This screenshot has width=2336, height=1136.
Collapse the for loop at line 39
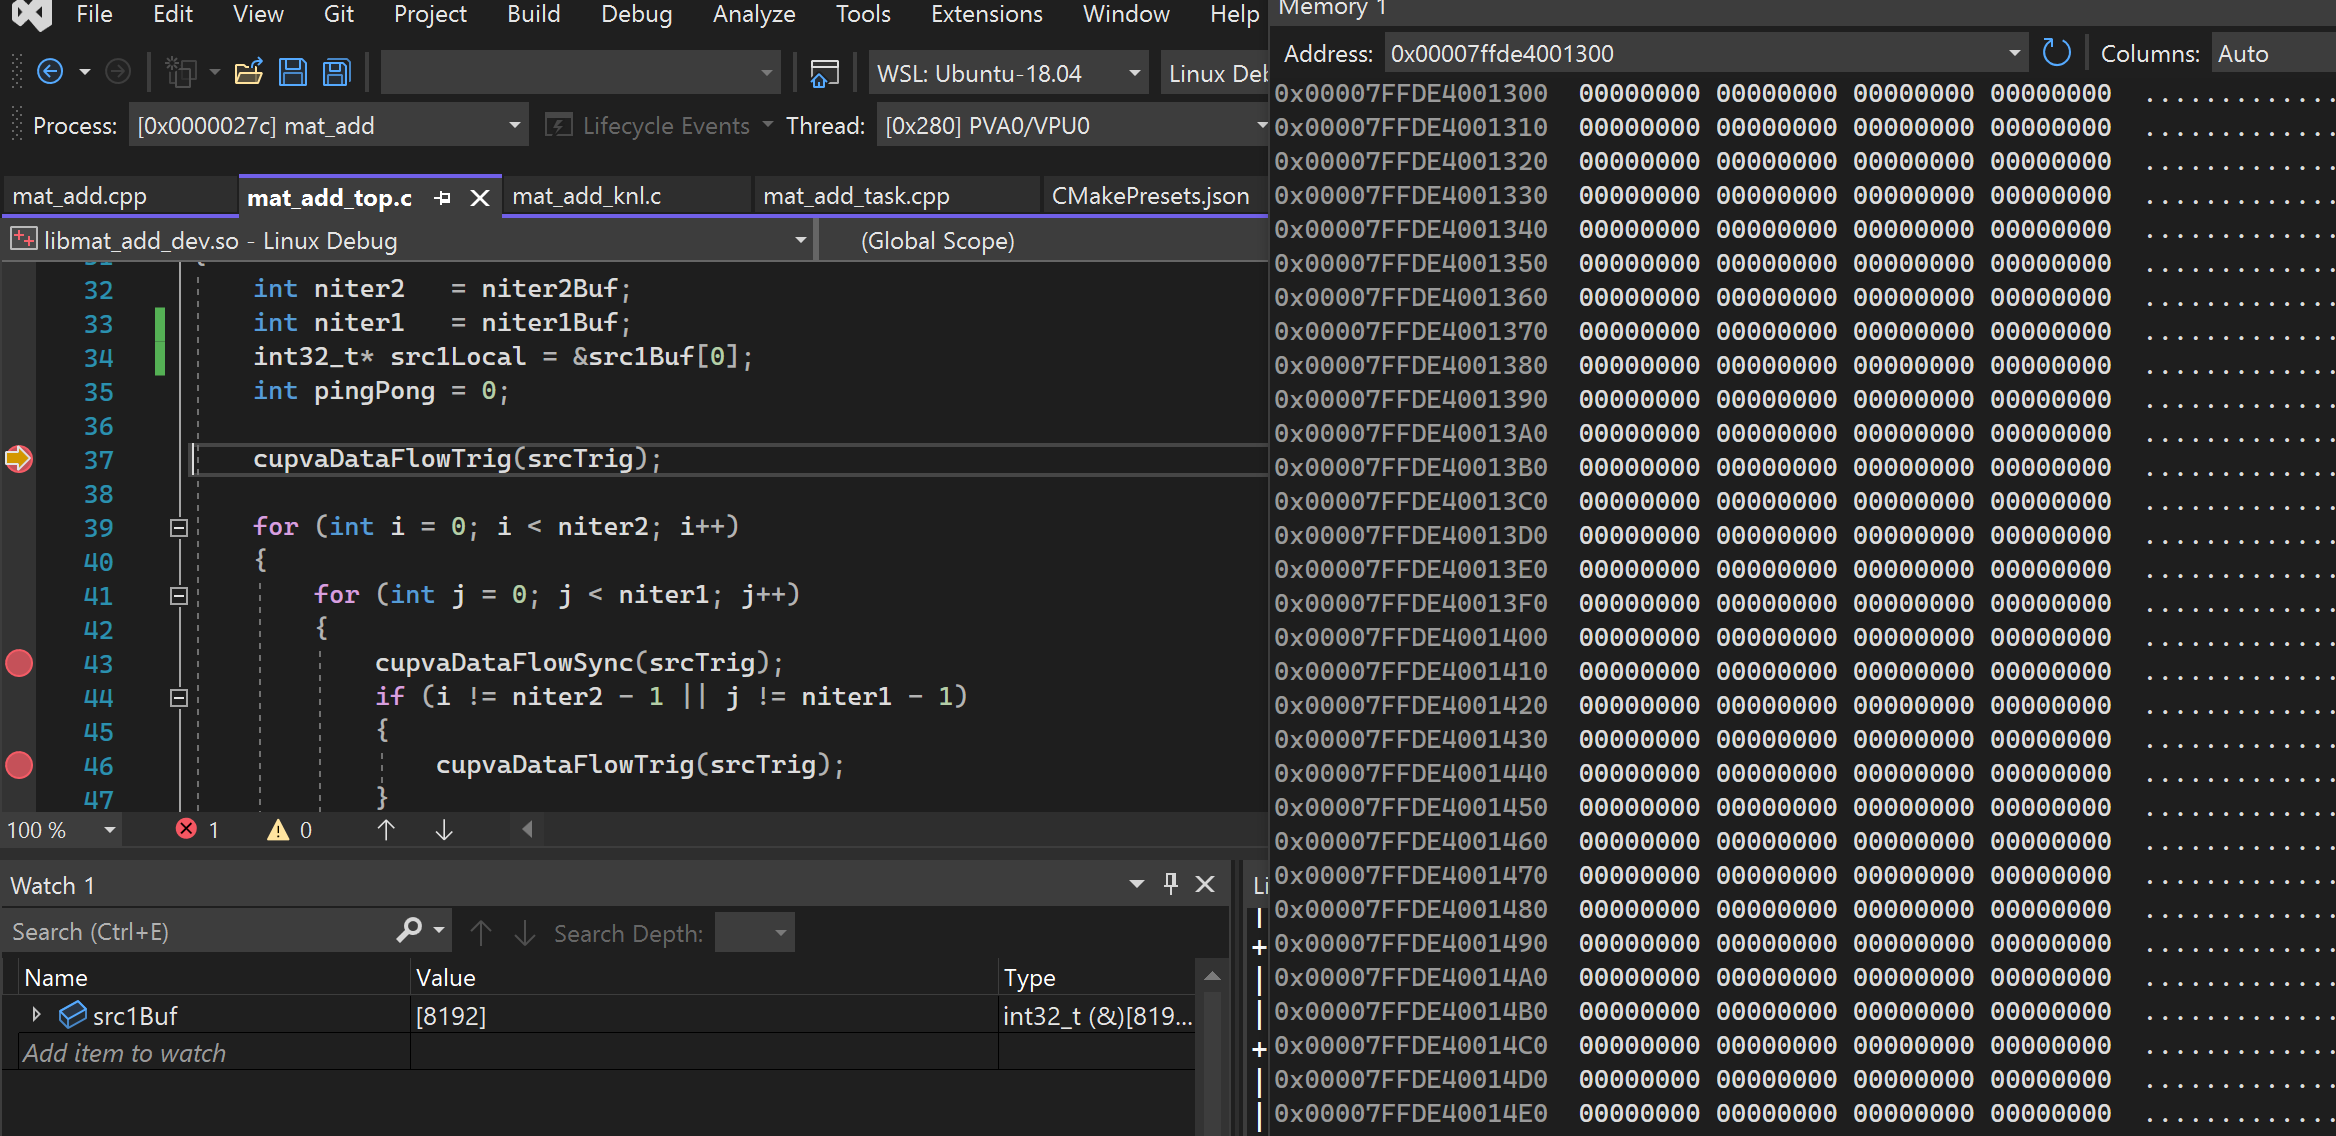click(x=179, y=527)
